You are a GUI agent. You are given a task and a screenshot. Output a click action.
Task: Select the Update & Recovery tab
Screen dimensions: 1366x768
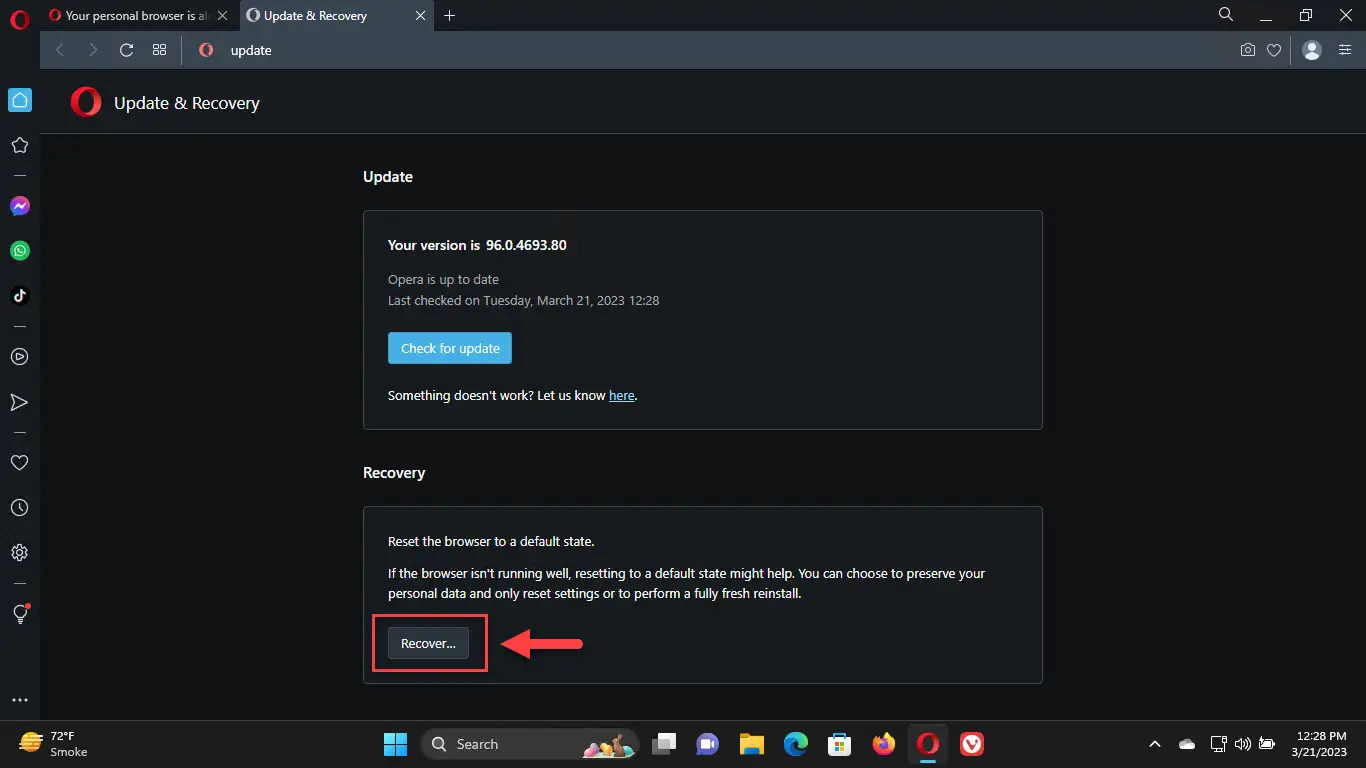click(x=335, y=16)
